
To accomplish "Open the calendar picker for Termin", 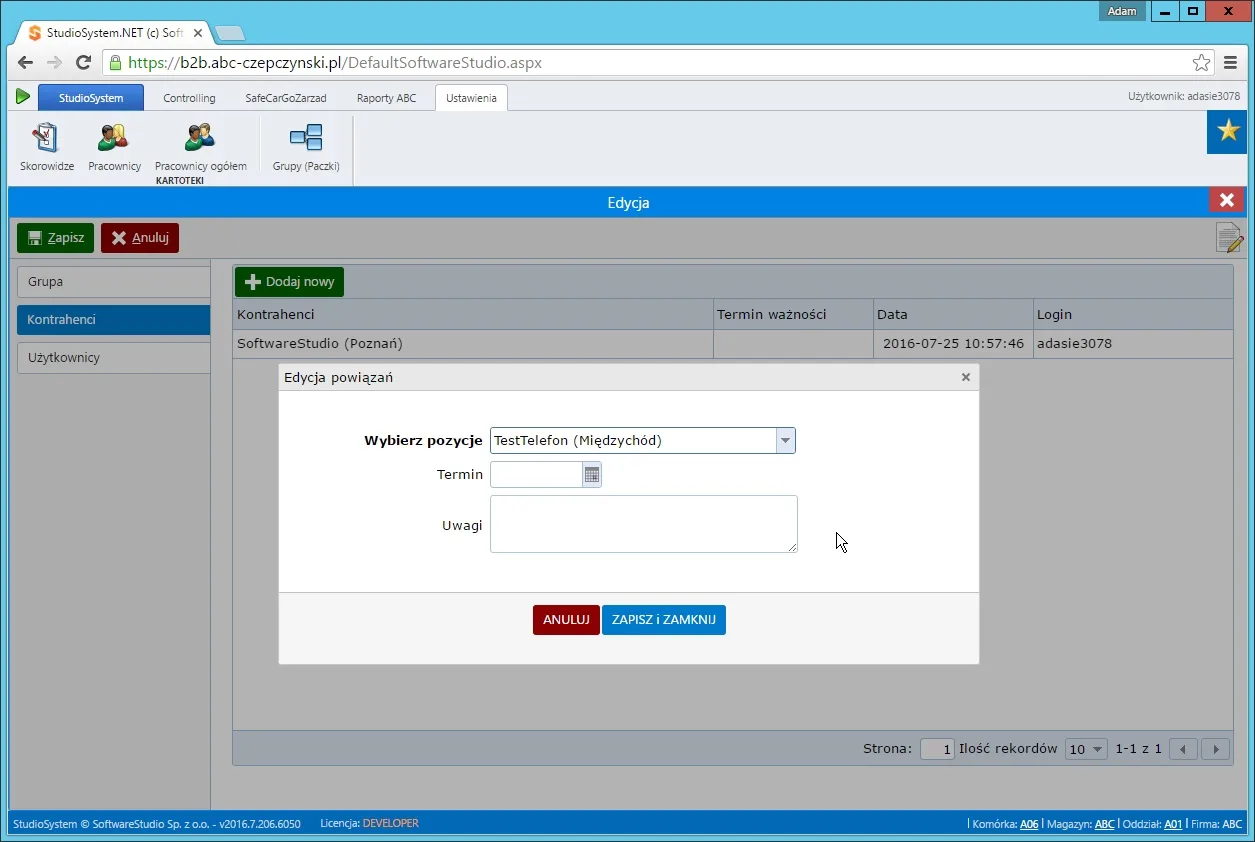I will click(592, 475).
